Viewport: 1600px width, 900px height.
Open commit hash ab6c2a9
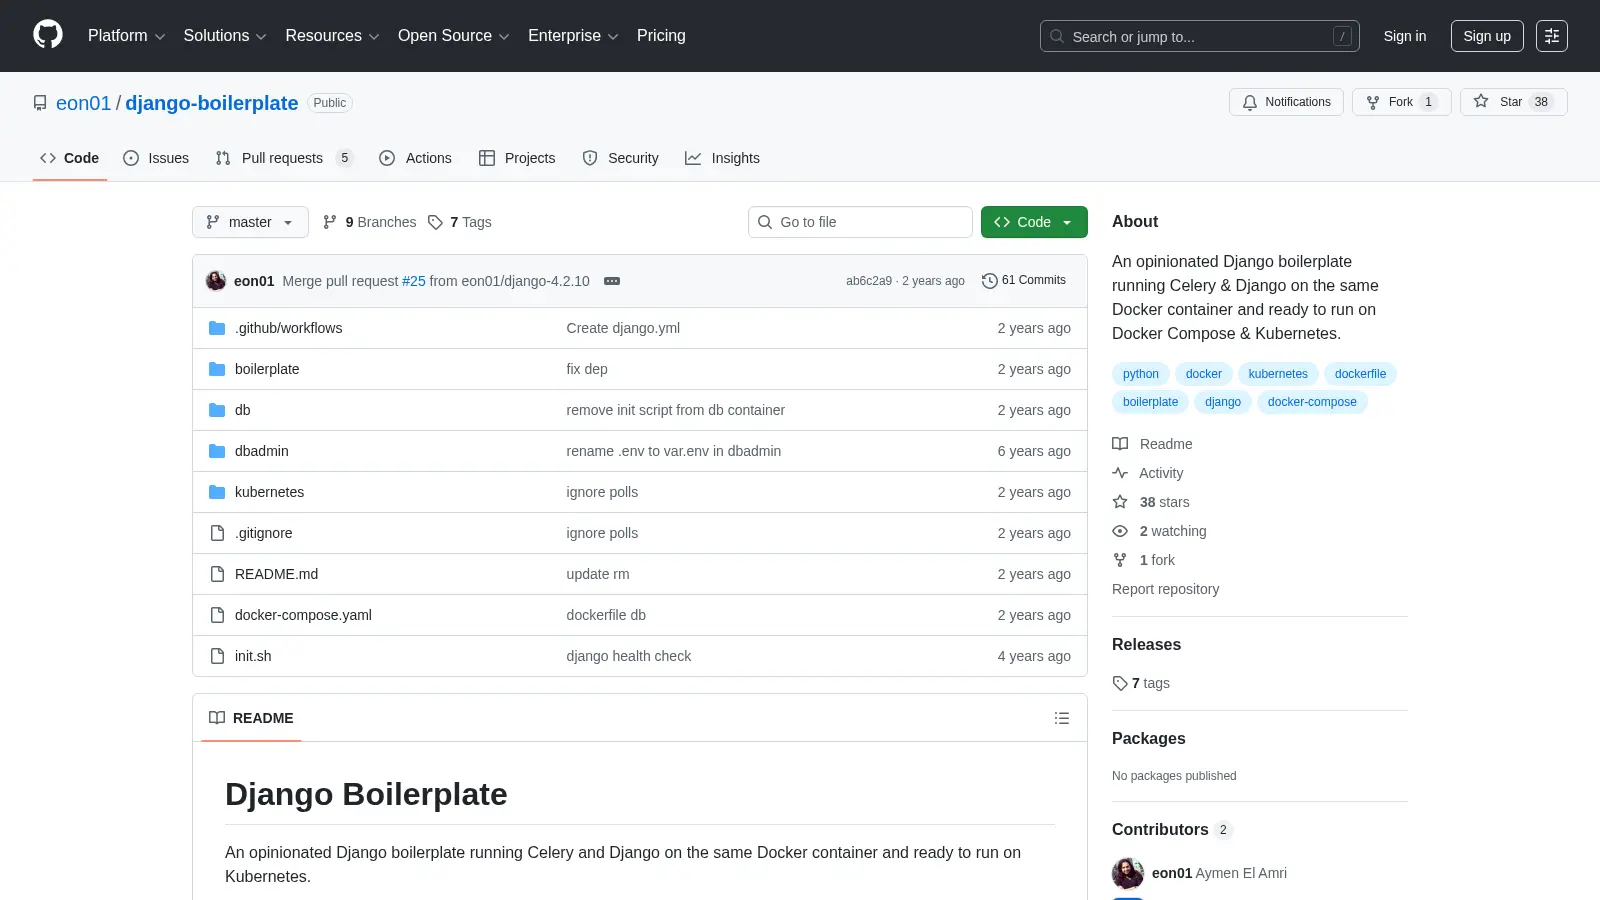[x=868, y=281]
